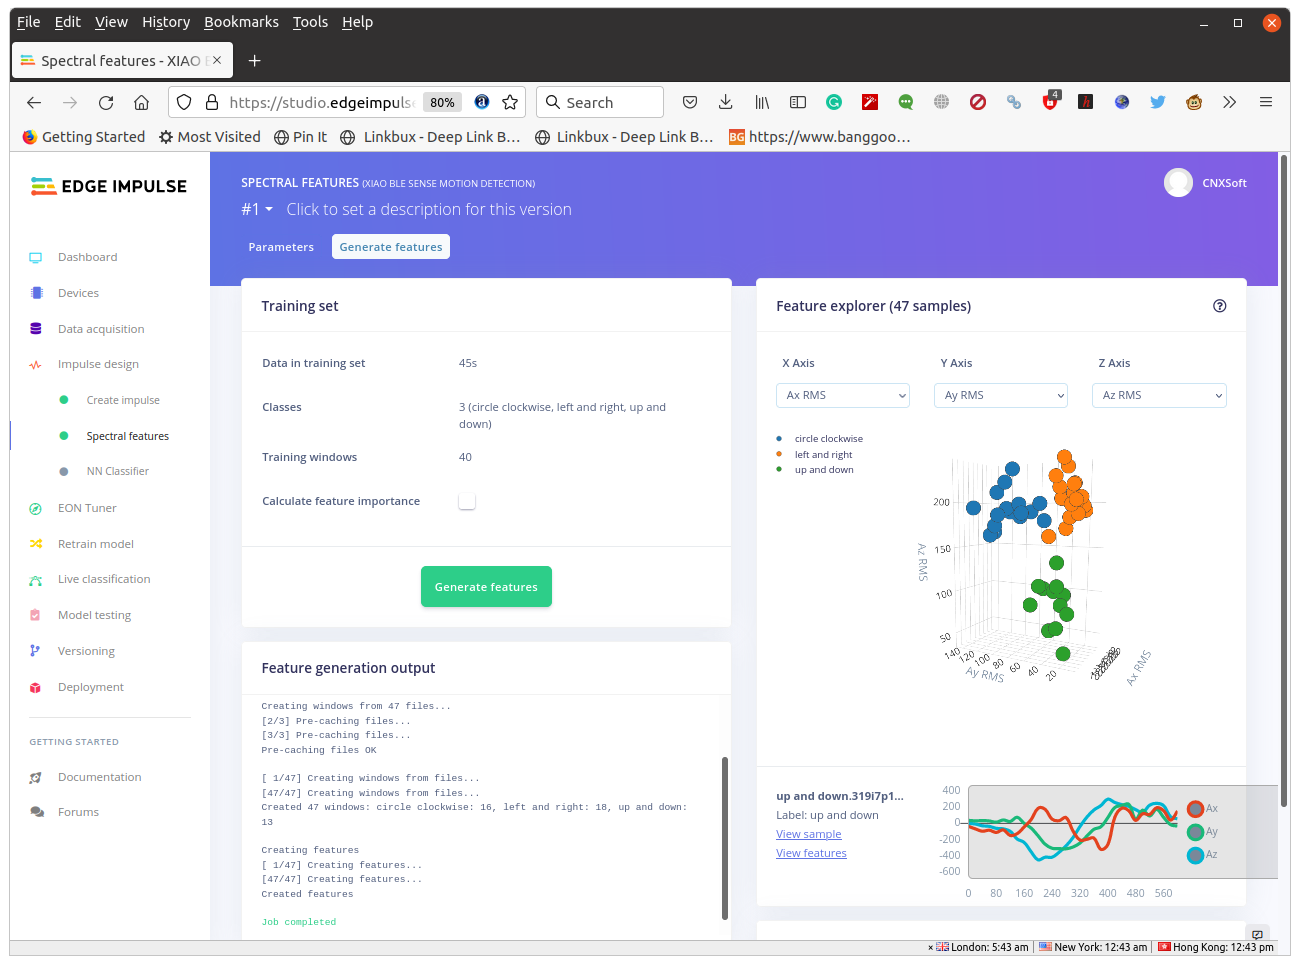
Task: Click the Firefox Search box
Action: [x=600, y=102]
